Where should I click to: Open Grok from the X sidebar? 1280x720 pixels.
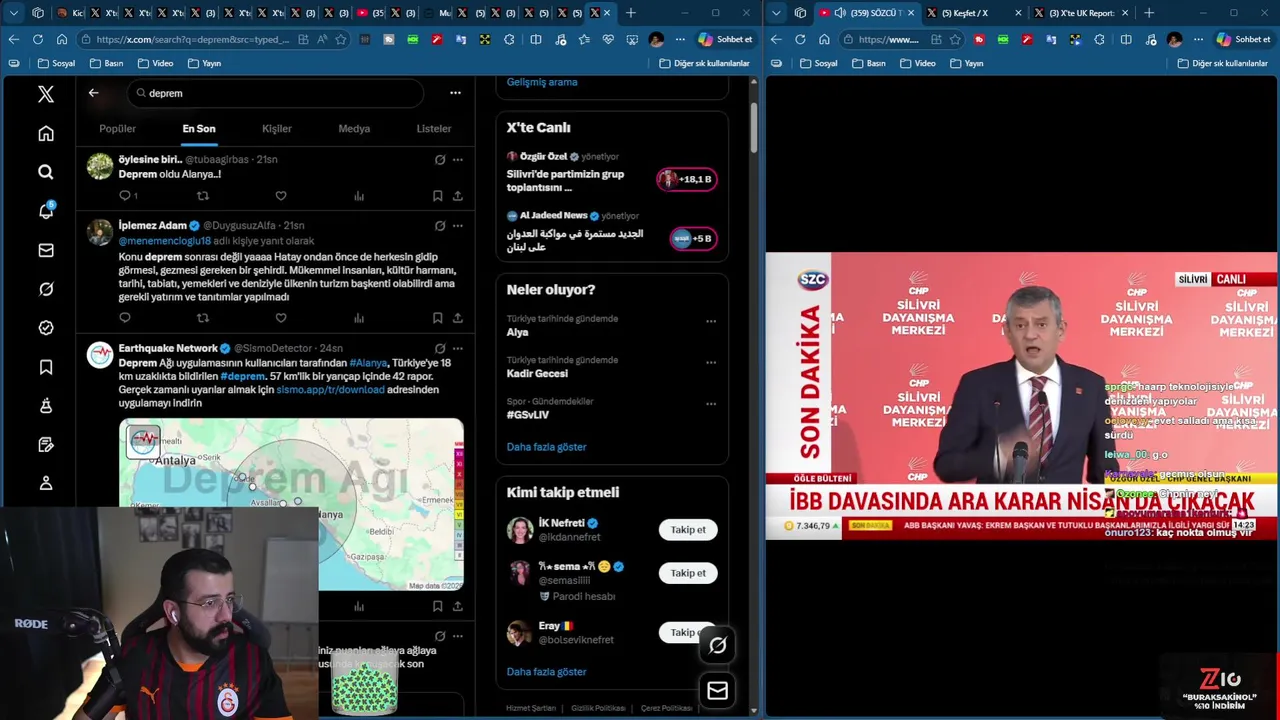(x=46, y=289)
